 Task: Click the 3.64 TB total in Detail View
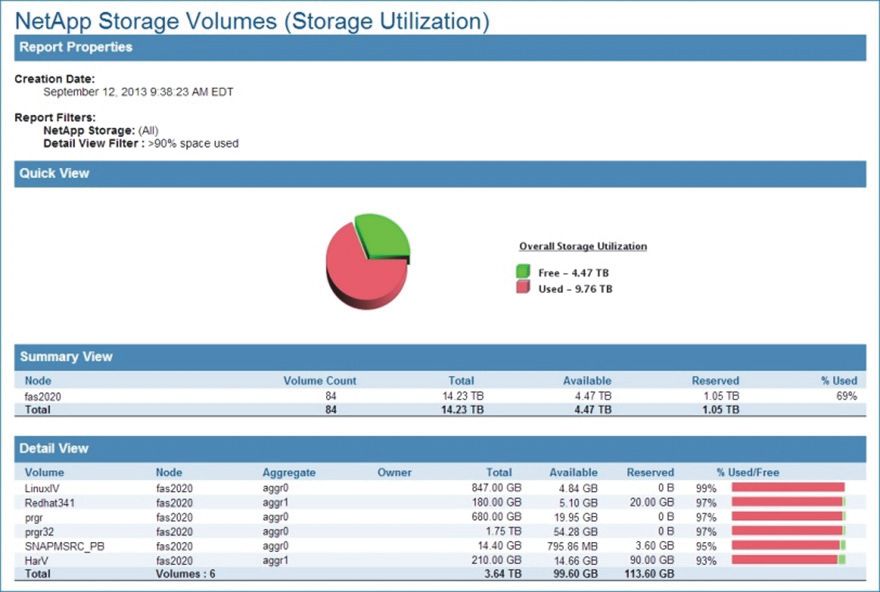tap(503, 574)
